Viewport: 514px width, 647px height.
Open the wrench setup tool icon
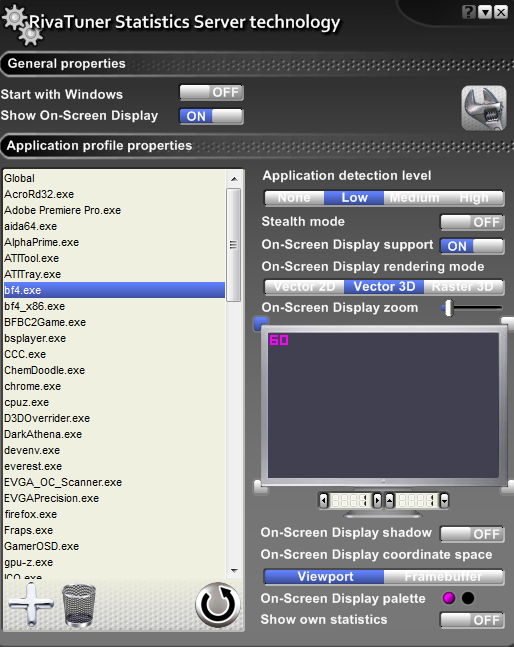coord(483,108)
